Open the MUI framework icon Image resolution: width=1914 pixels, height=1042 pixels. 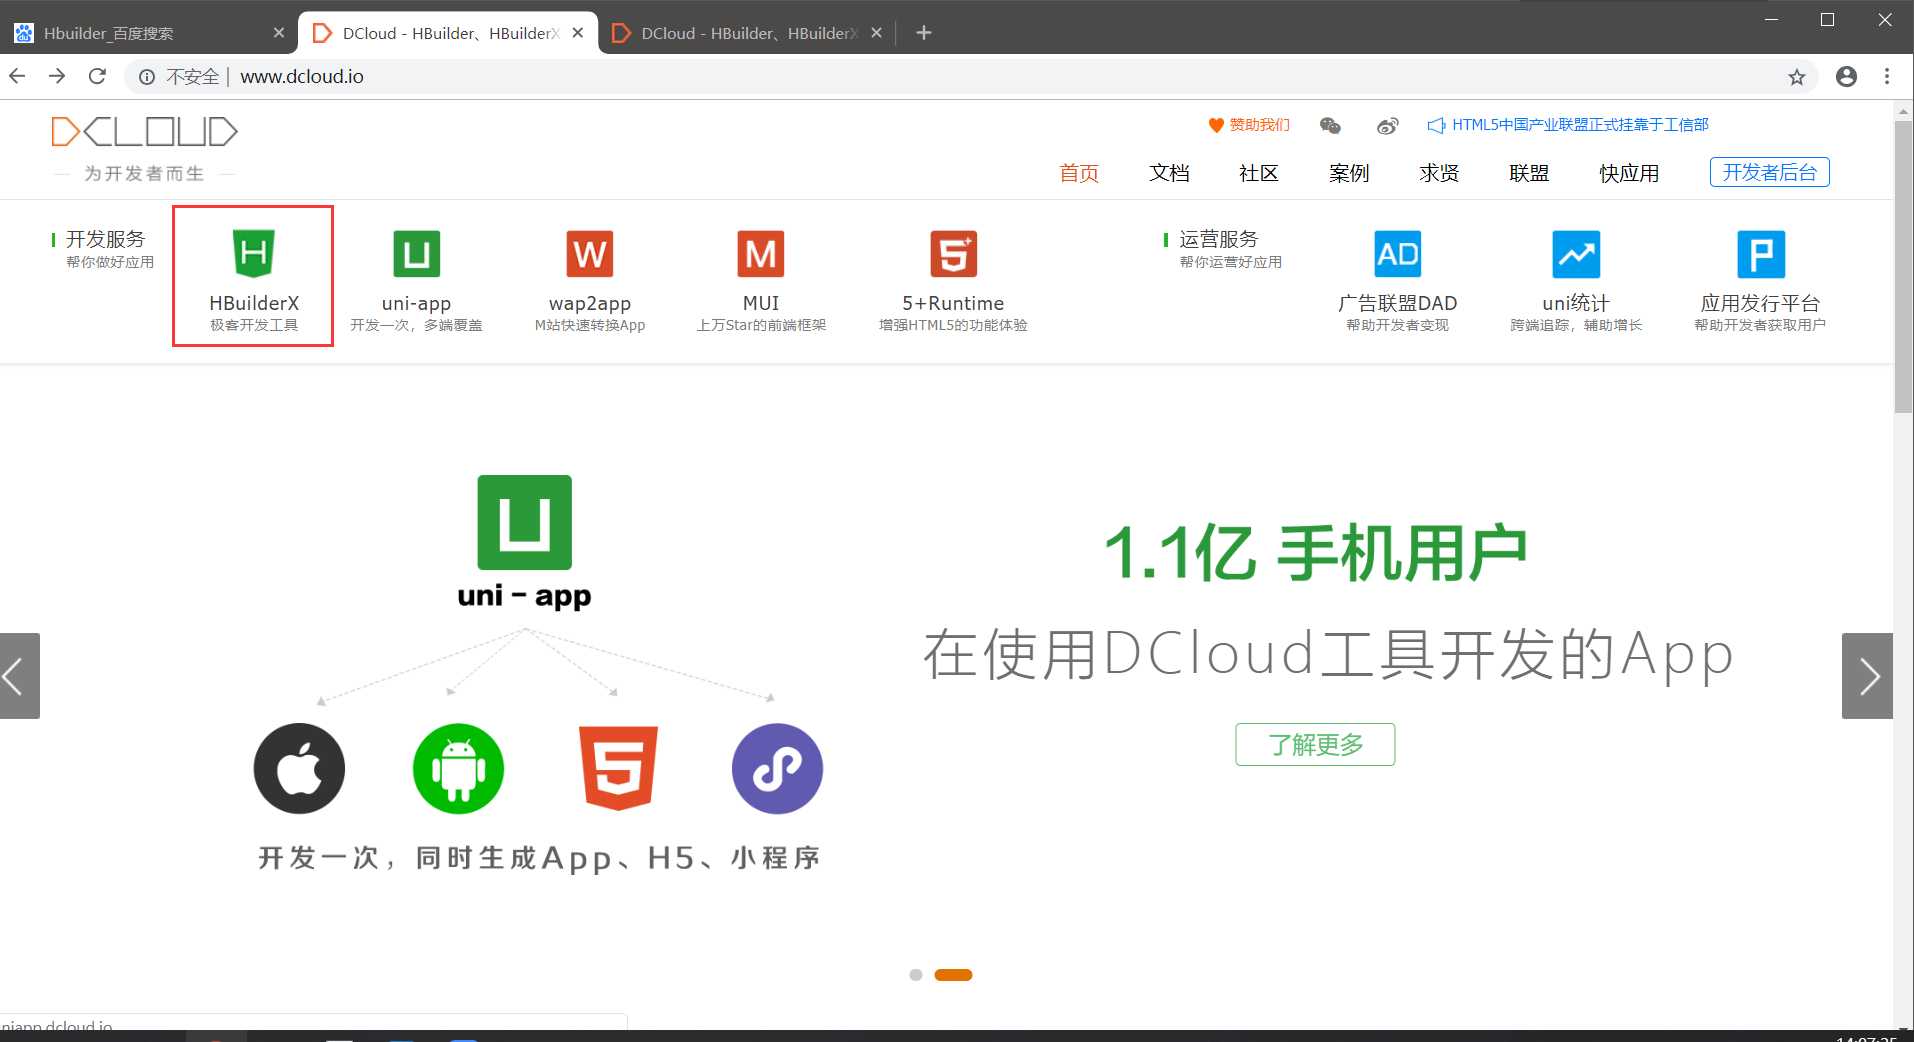point(761,254)
